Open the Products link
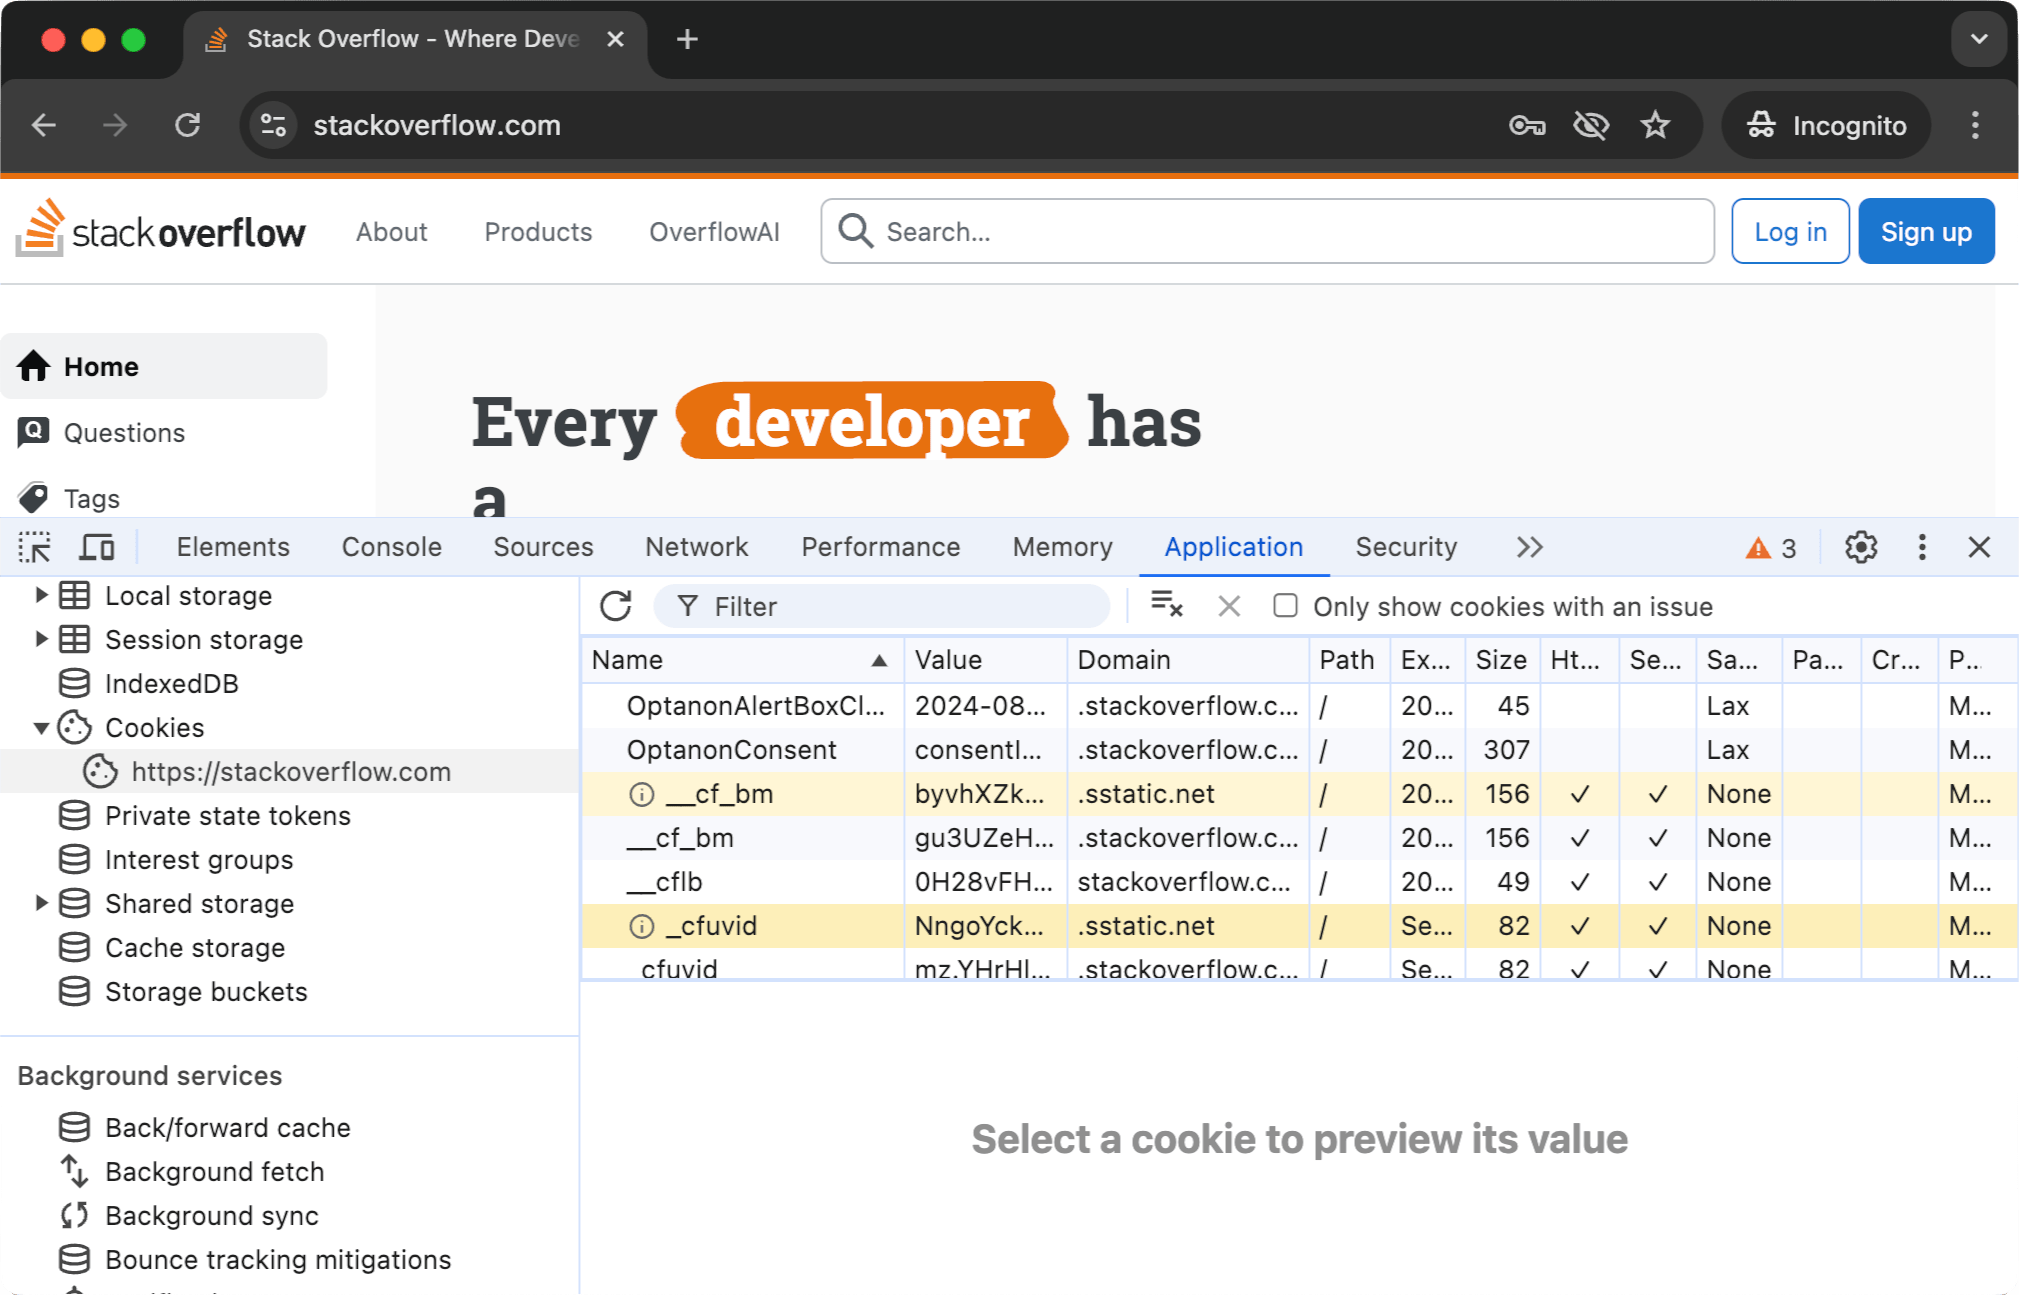The image size is (2019, 1295). (x=538, y=231)
